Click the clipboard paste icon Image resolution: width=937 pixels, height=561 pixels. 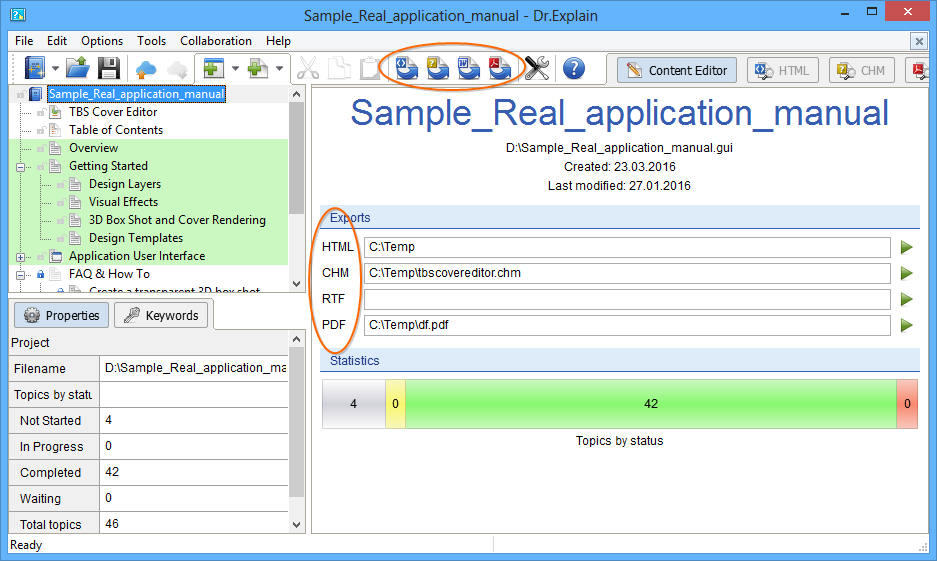(x=369, y=68)
